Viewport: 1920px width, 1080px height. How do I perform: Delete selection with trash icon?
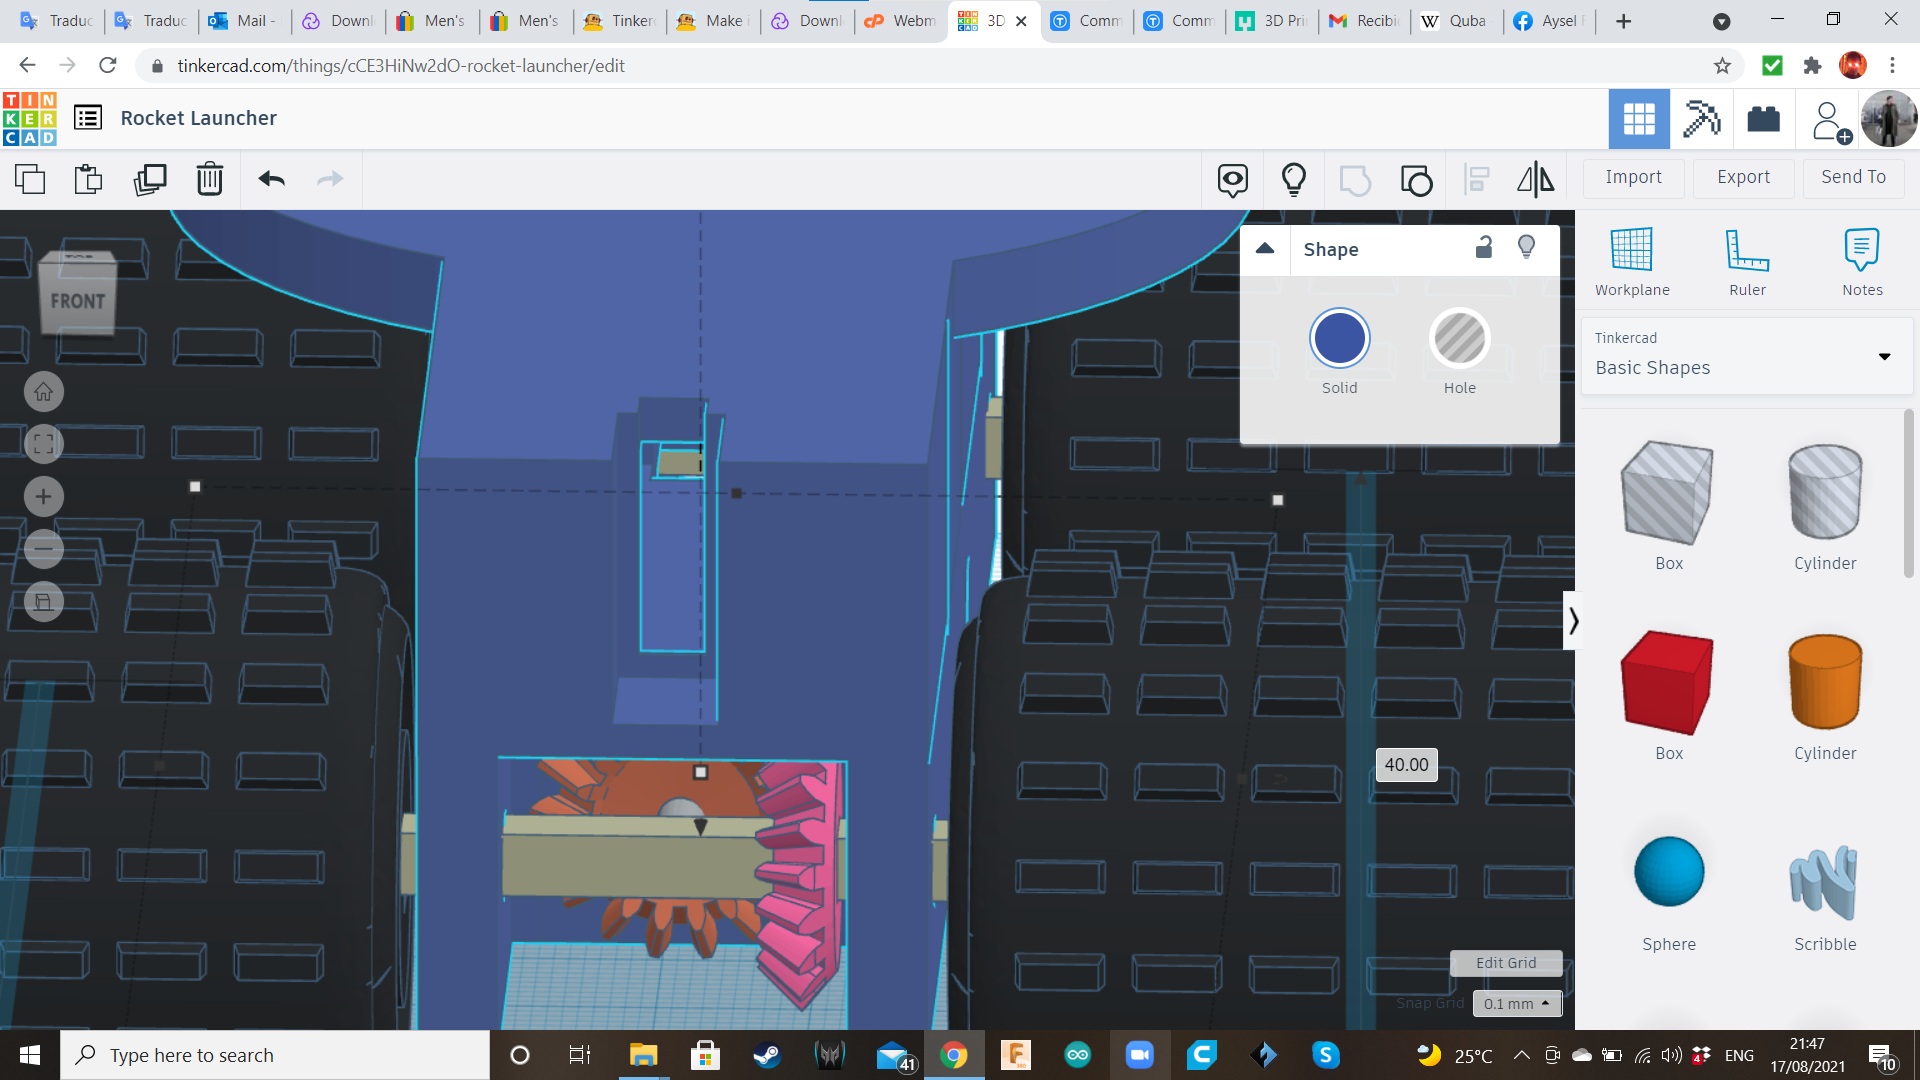coord(210,180)
